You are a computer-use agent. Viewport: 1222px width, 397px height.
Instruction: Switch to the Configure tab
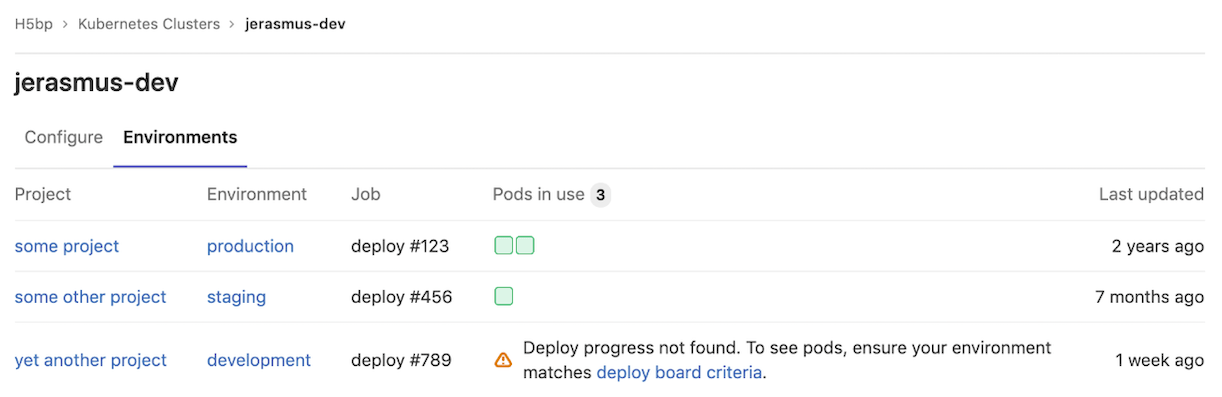64,137
